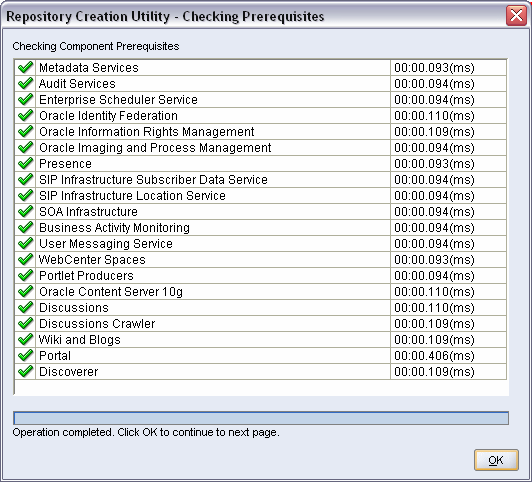Select the Business Activity Monitoring label

(x=114, y=228)
